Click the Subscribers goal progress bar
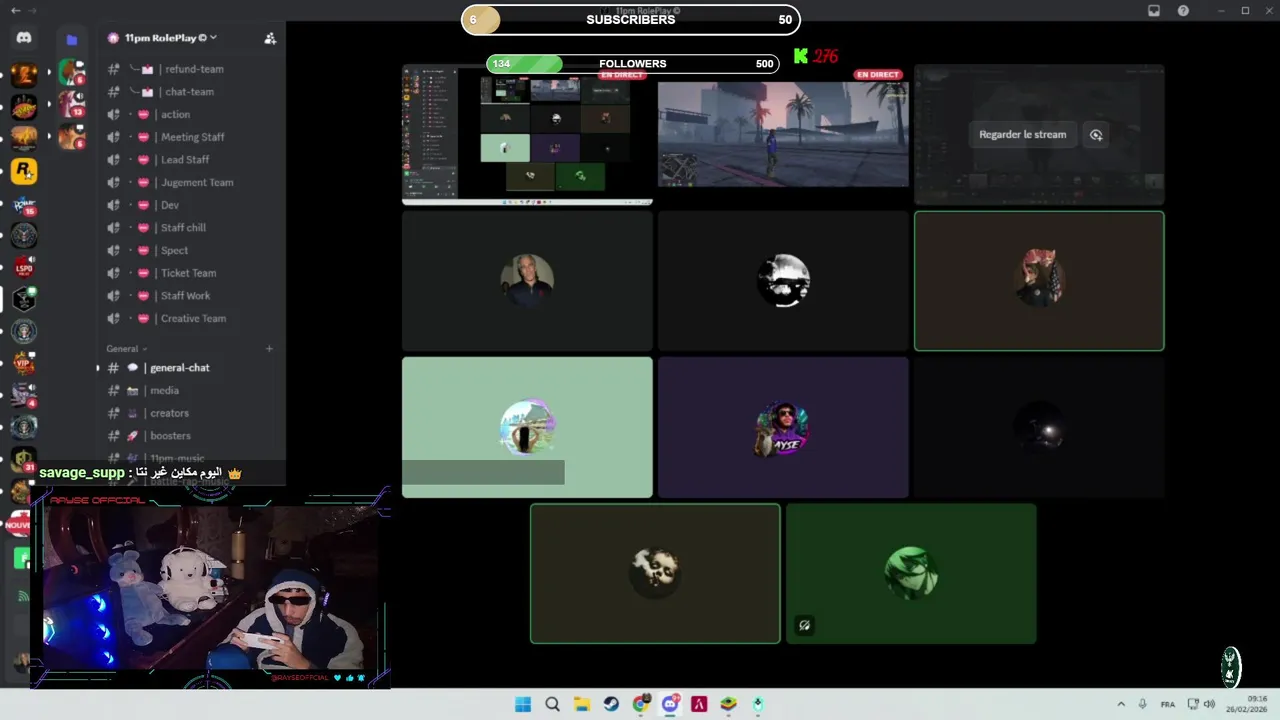The image size is (1280, 720). click(x=631, y=20)
